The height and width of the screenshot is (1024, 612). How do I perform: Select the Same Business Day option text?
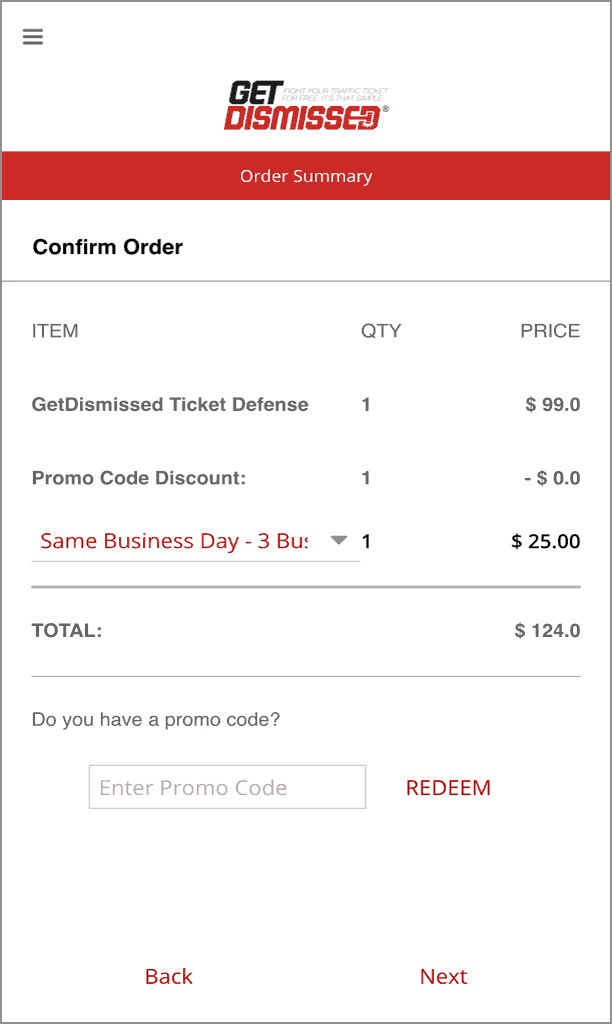[x=174, y=541]
